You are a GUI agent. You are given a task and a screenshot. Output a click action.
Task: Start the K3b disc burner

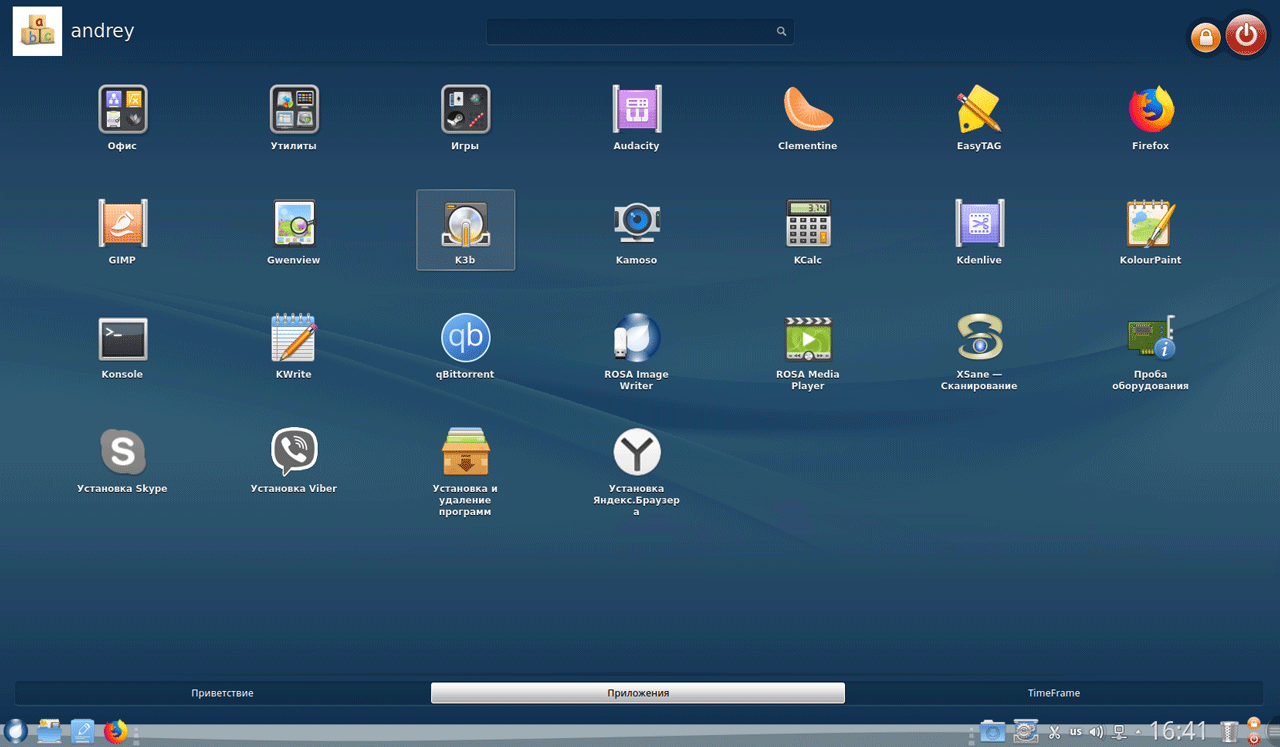point(465,224)
